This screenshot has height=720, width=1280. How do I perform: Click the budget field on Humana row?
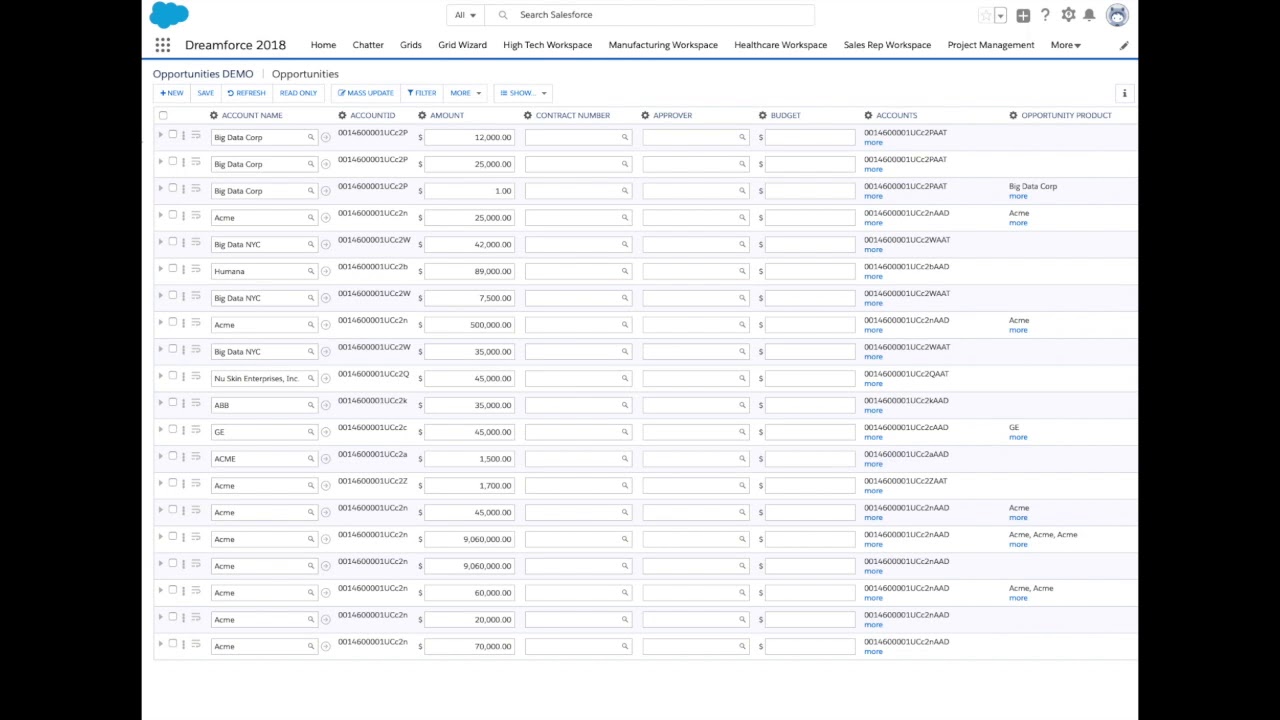pyautogui.click(x=810, y=271)
